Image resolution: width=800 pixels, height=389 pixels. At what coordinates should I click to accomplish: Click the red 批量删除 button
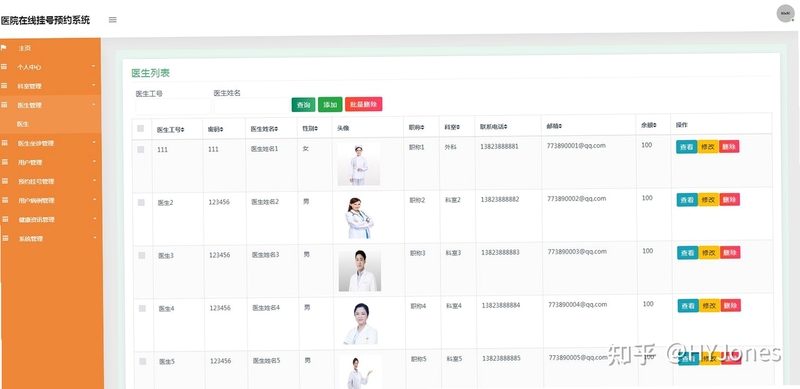click(x=363, y=104)
